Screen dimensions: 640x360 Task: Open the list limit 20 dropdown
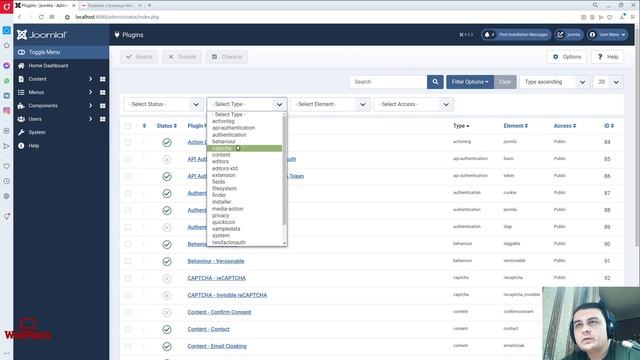(x=608, y=82)
